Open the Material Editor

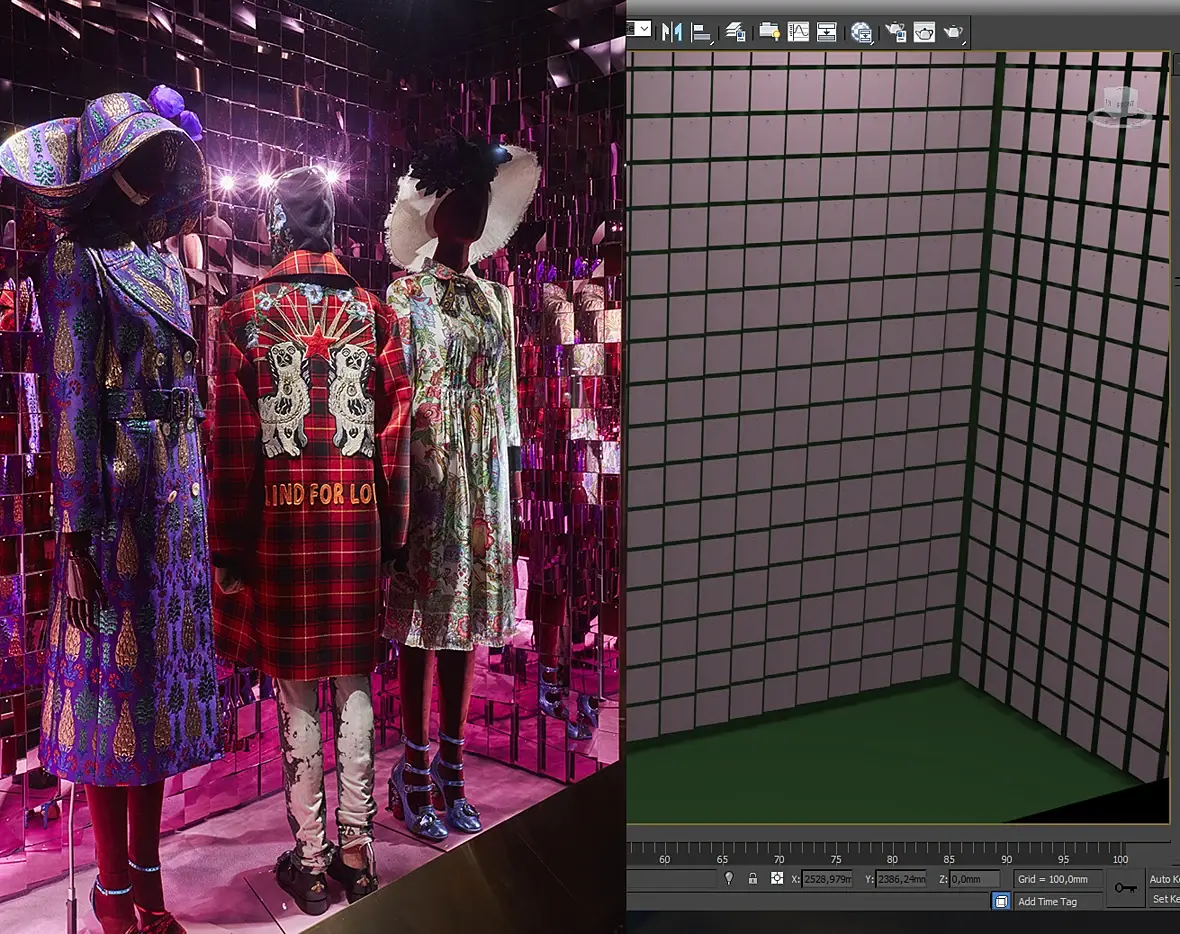[x=861, y=32]
